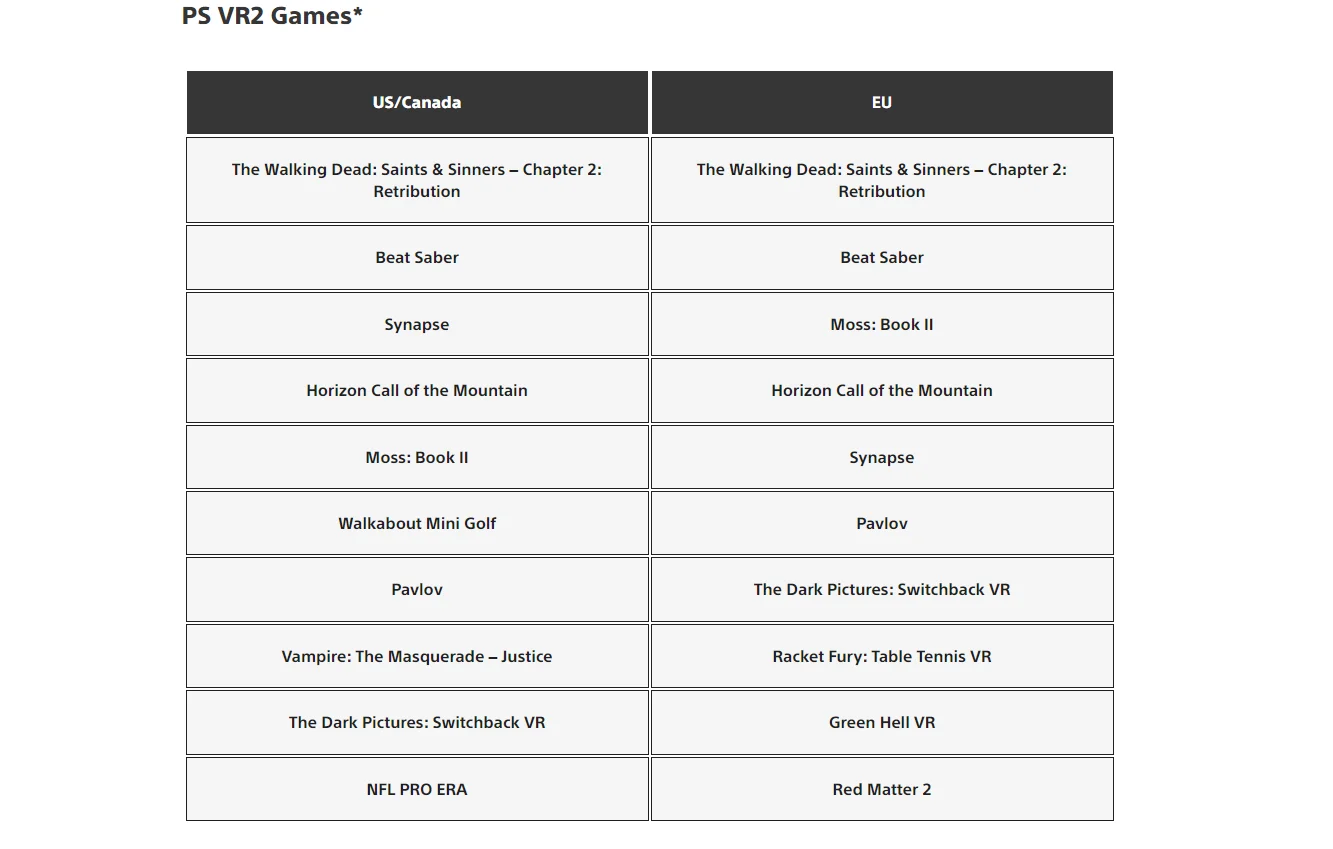Click Moss: Book II in US/Canada column
The image size is (1333, 849).
tap(417, 457)
